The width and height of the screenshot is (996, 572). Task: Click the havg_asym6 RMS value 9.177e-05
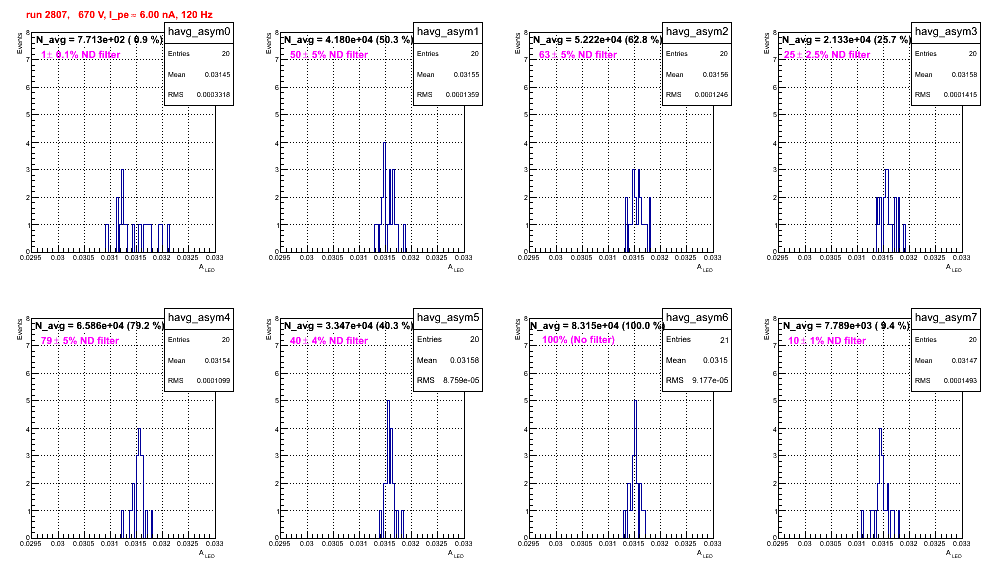click(710, 381)
